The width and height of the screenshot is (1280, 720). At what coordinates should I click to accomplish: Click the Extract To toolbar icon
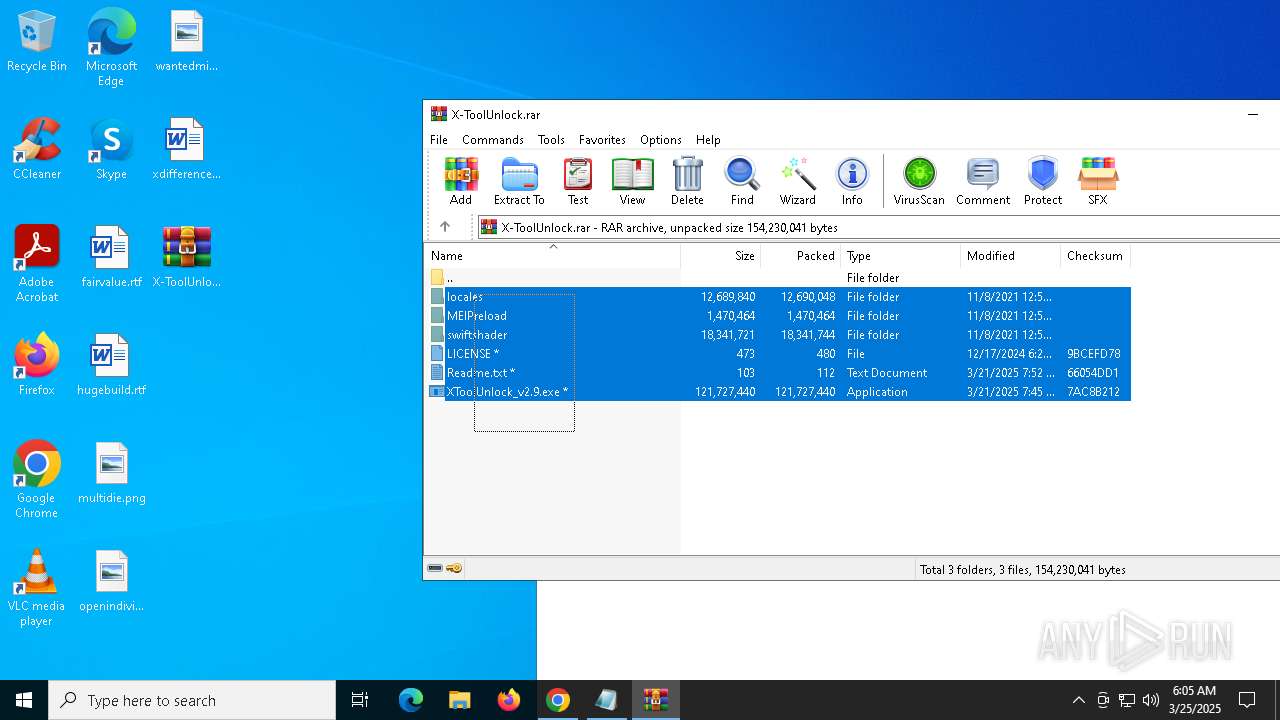pyautogui.click(x=519, y=181)
